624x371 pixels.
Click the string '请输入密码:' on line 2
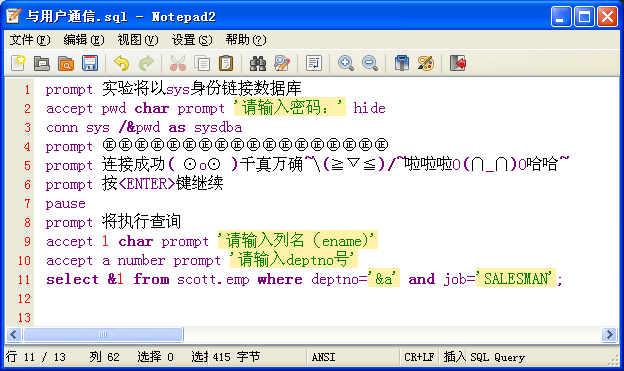pos(289,107)
